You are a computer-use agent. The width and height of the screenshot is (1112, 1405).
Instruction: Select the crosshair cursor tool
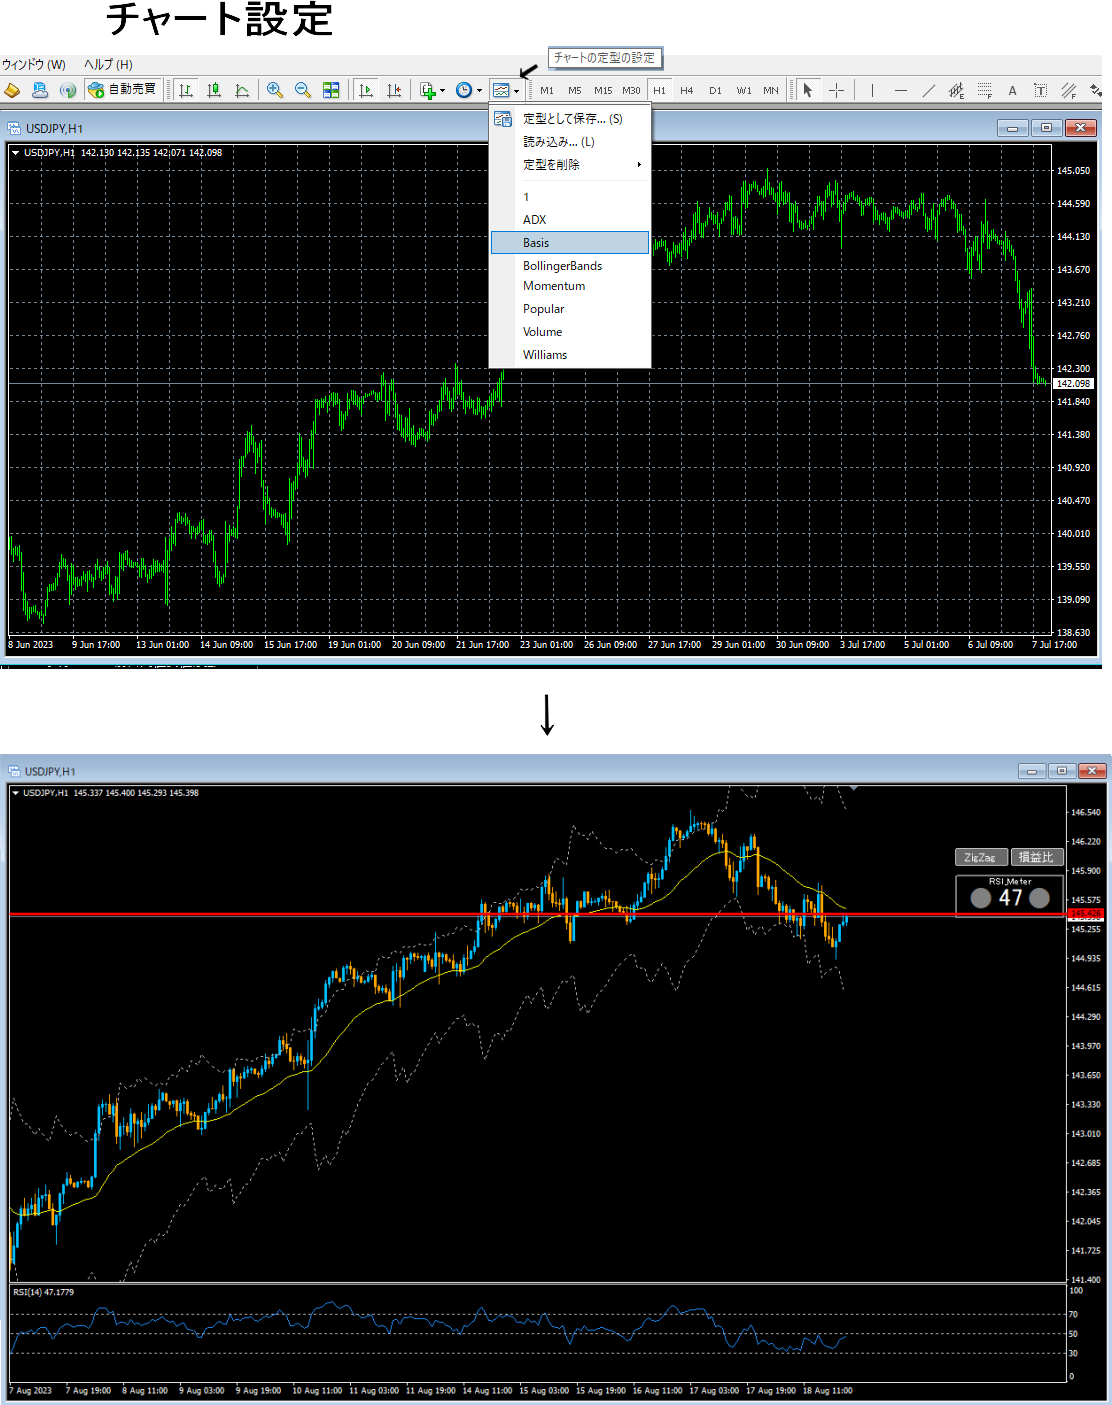click(836, 90)
